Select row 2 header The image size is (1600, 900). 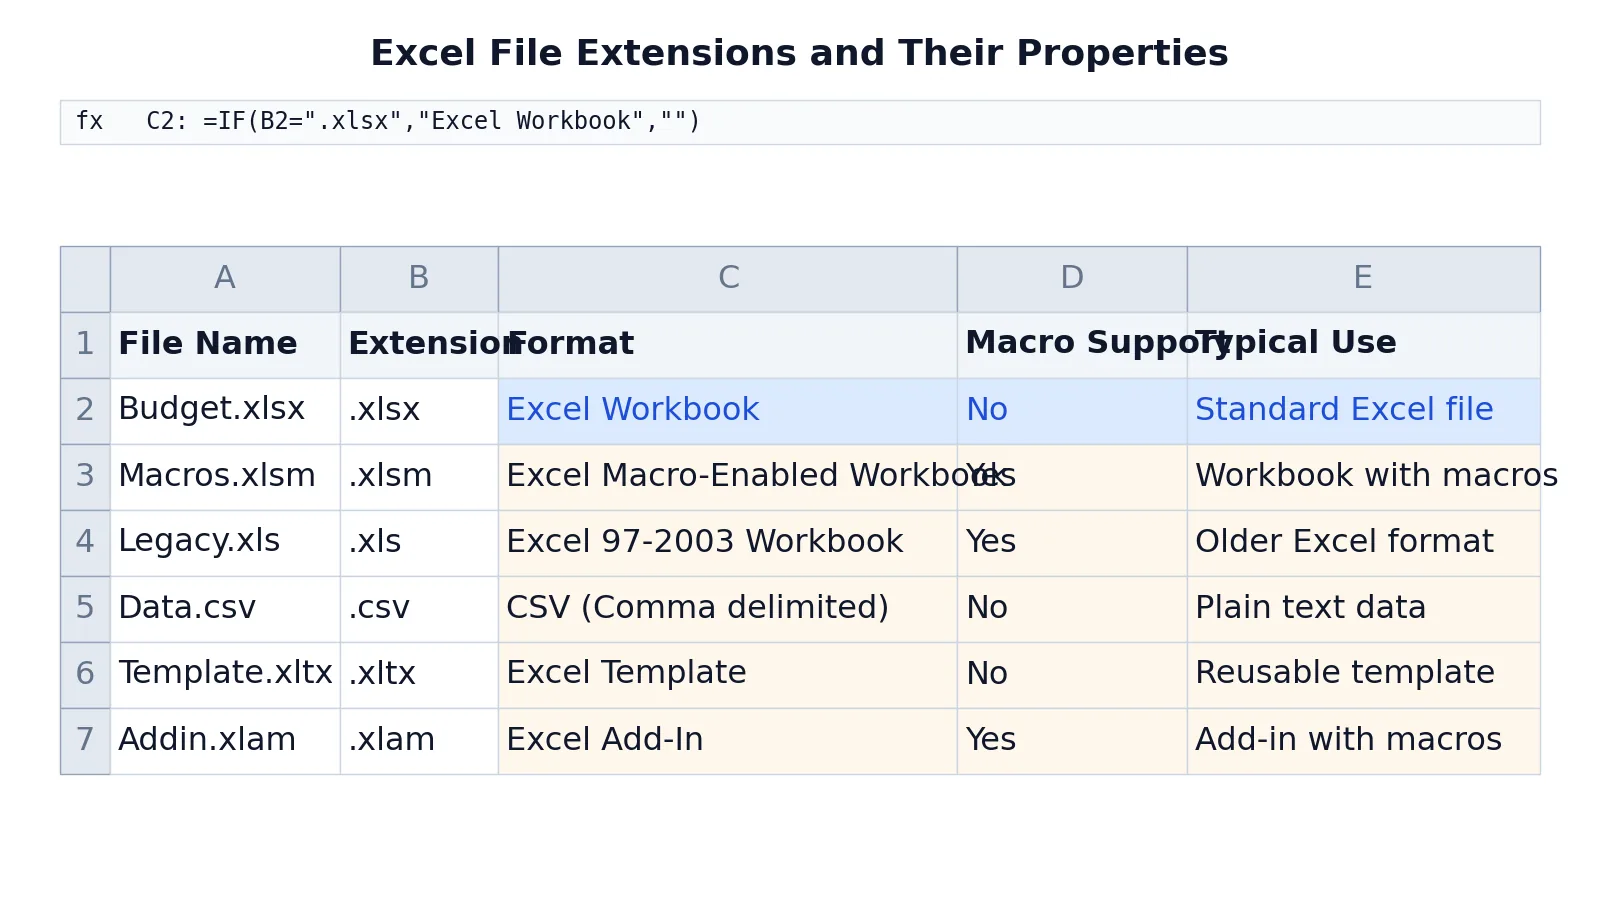click(85, 411)
